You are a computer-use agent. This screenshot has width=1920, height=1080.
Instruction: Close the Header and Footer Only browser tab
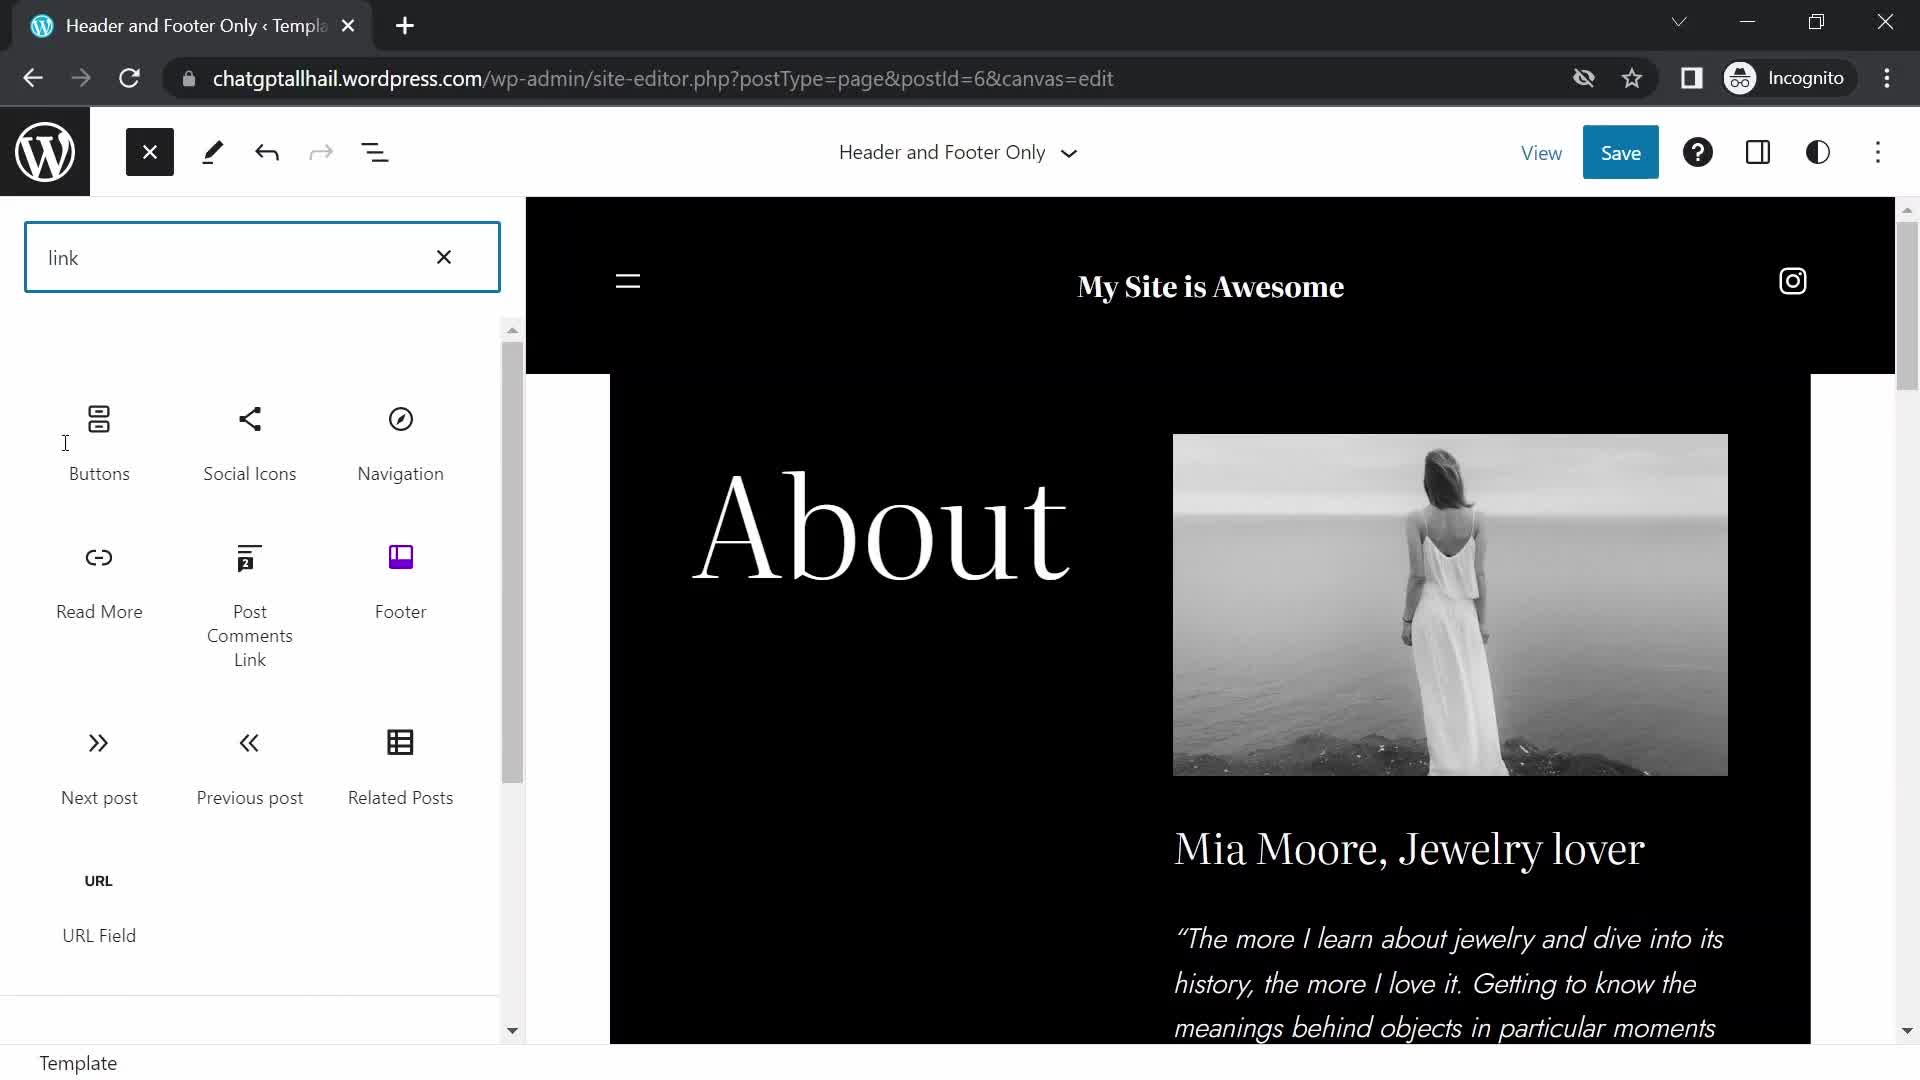[348, 26]
